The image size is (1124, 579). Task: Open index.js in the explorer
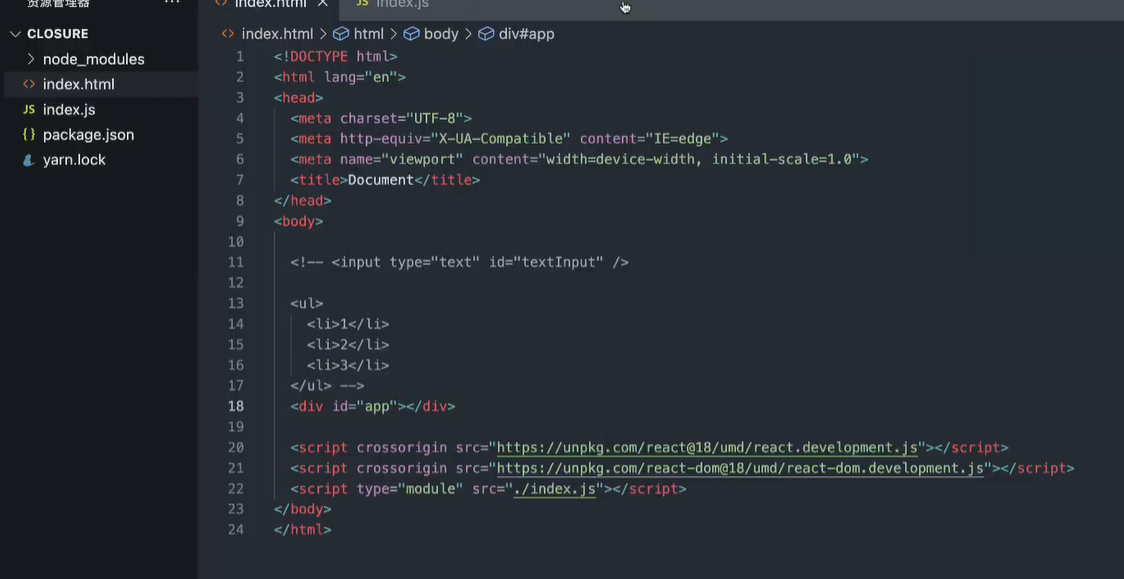click(69, 110)
